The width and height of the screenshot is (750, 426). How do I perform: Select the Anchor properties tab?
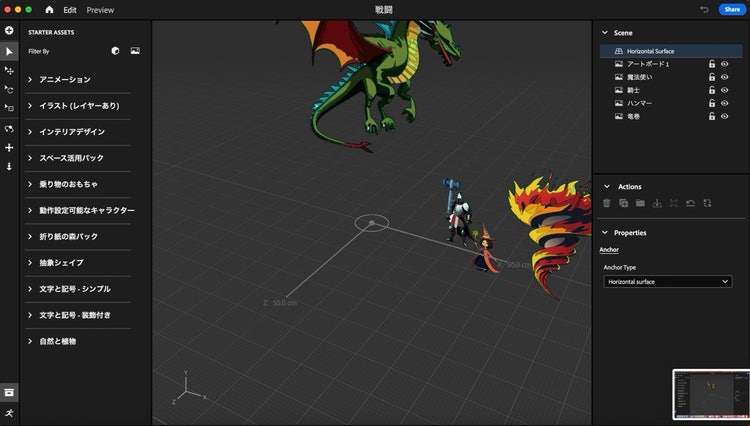click(x=609, y=250)
